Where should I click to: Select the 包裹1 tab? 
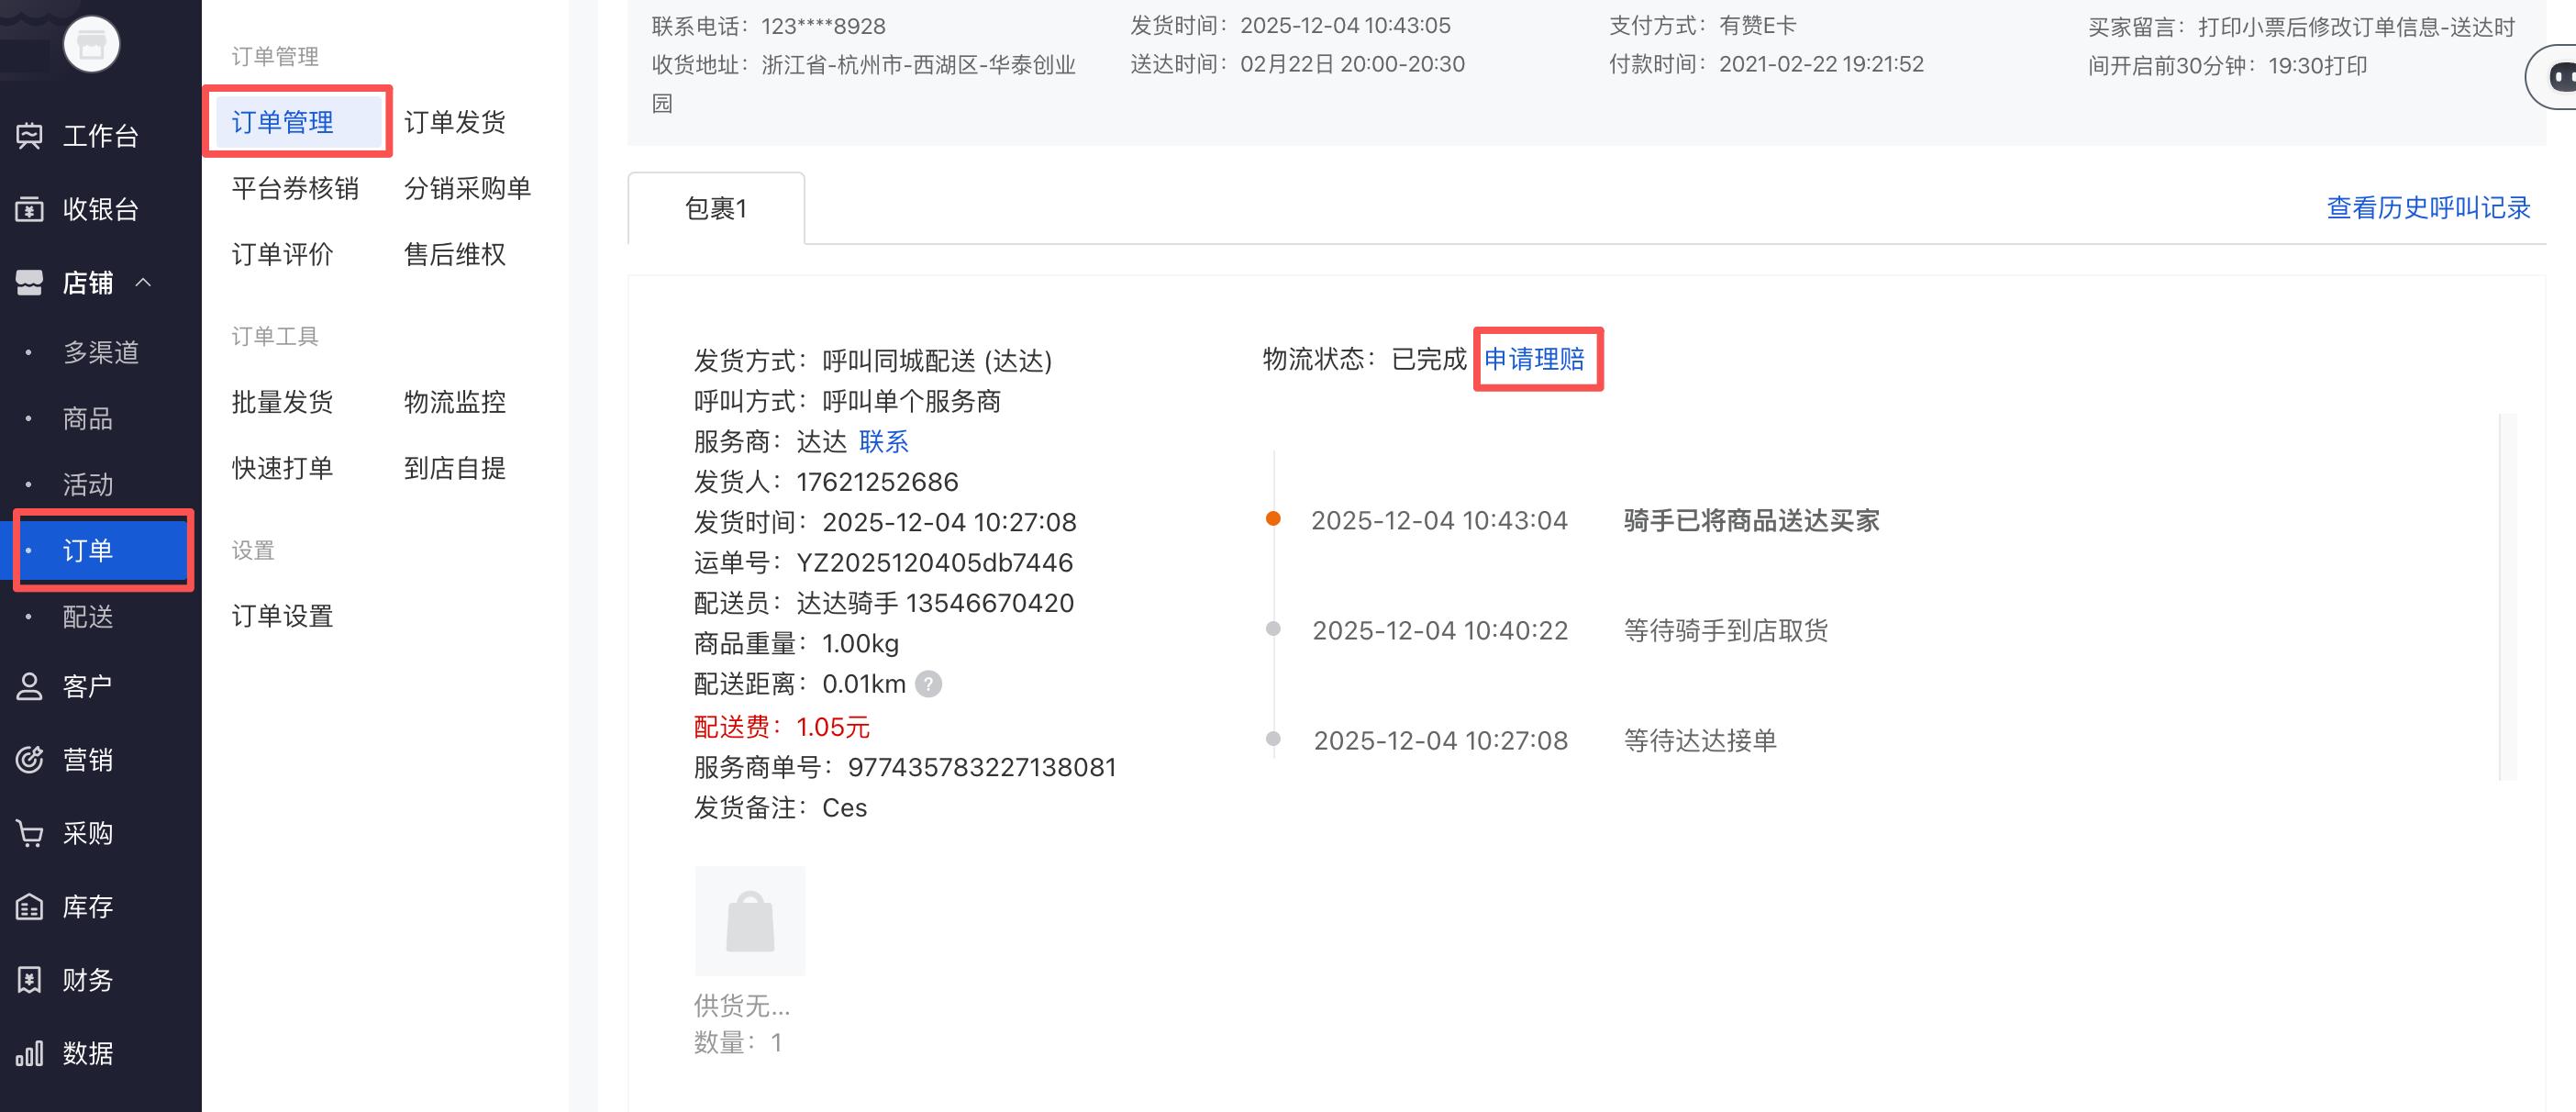tap(716, 208)
